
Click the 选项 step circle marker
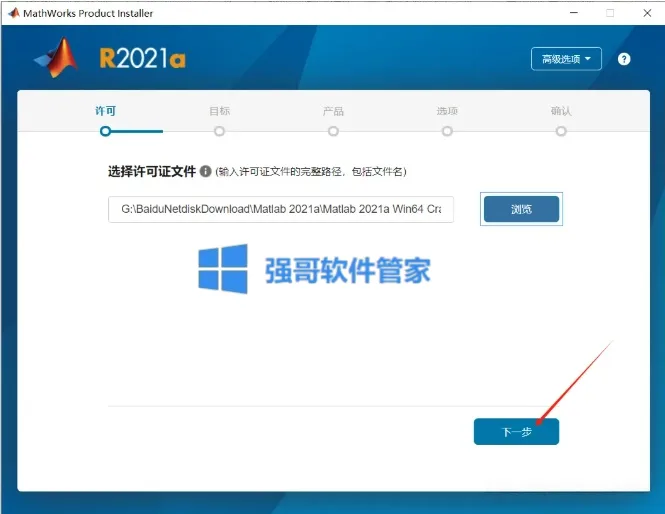coord(447,131)
